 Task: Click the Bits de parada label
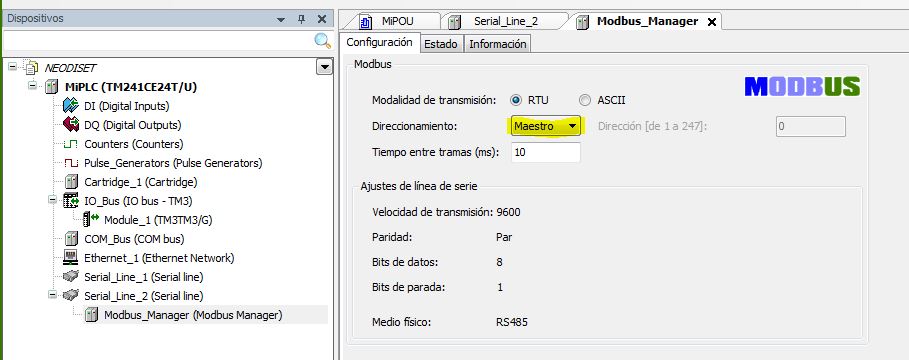point(409,287)
